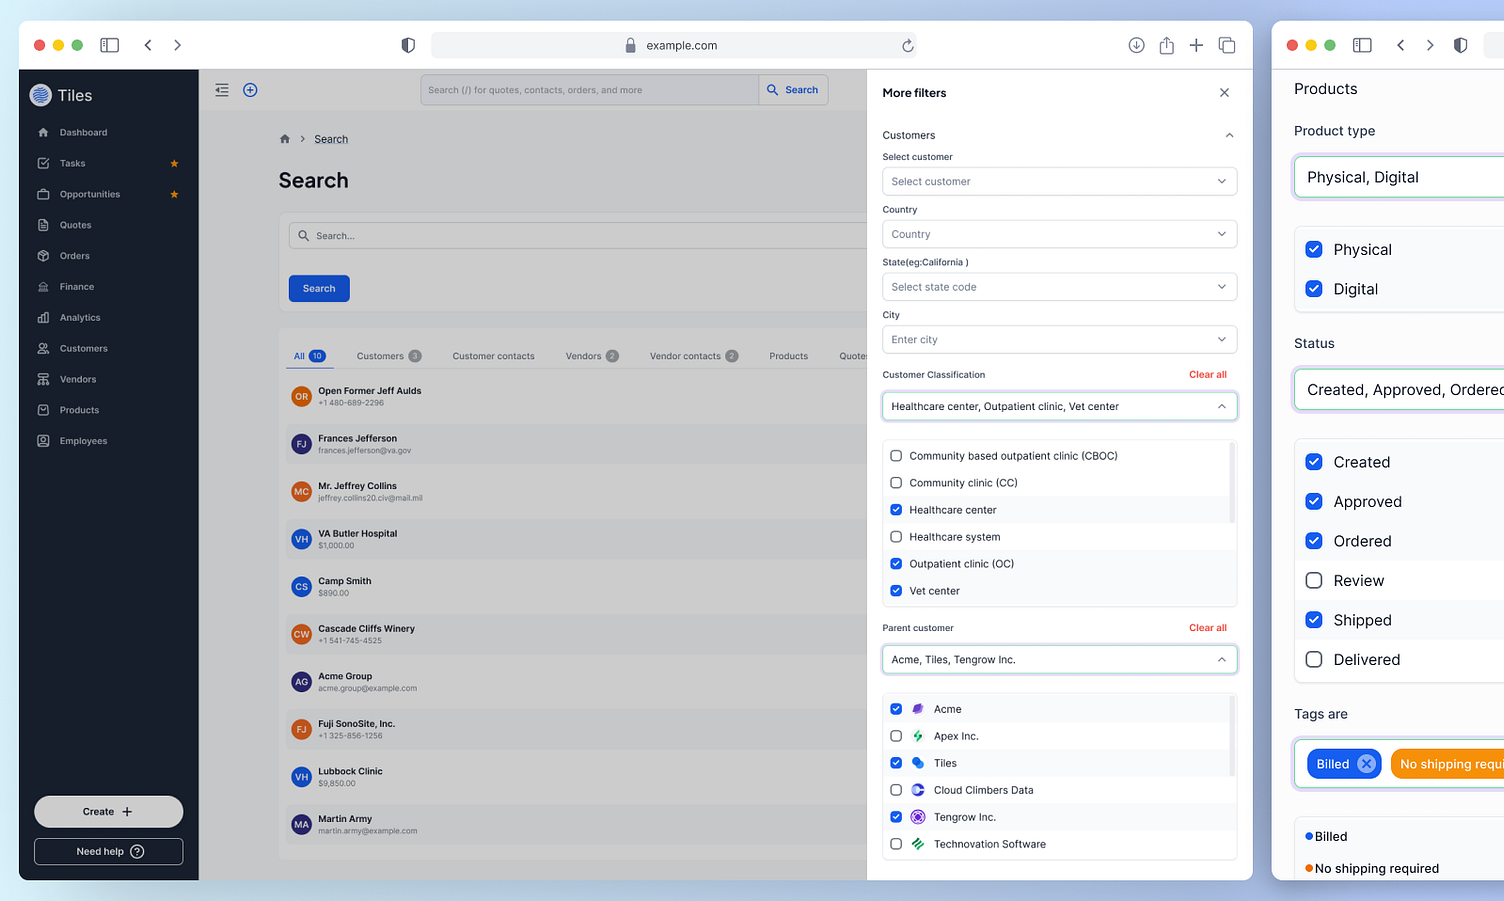Select the Quotes icon in the sidebar
The image size is (1504, 901).
(x=44, y=224)
